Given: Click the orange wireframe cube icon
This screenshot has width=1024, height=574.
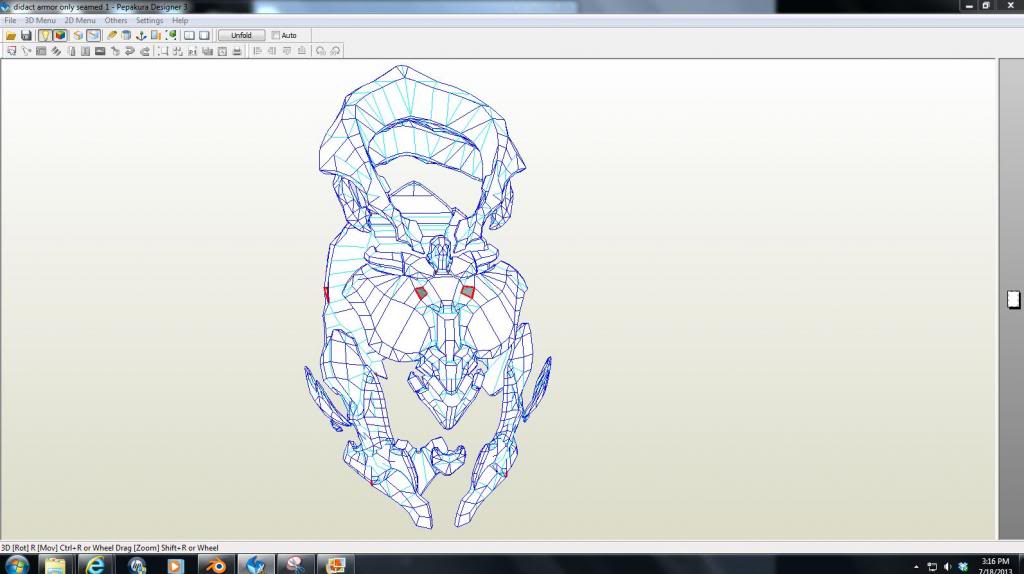Looking at the screenshot, I should [78, 35].
